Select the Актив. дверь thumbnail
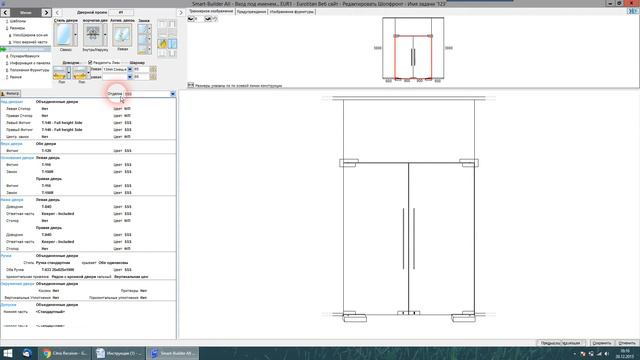 (122, 35)
